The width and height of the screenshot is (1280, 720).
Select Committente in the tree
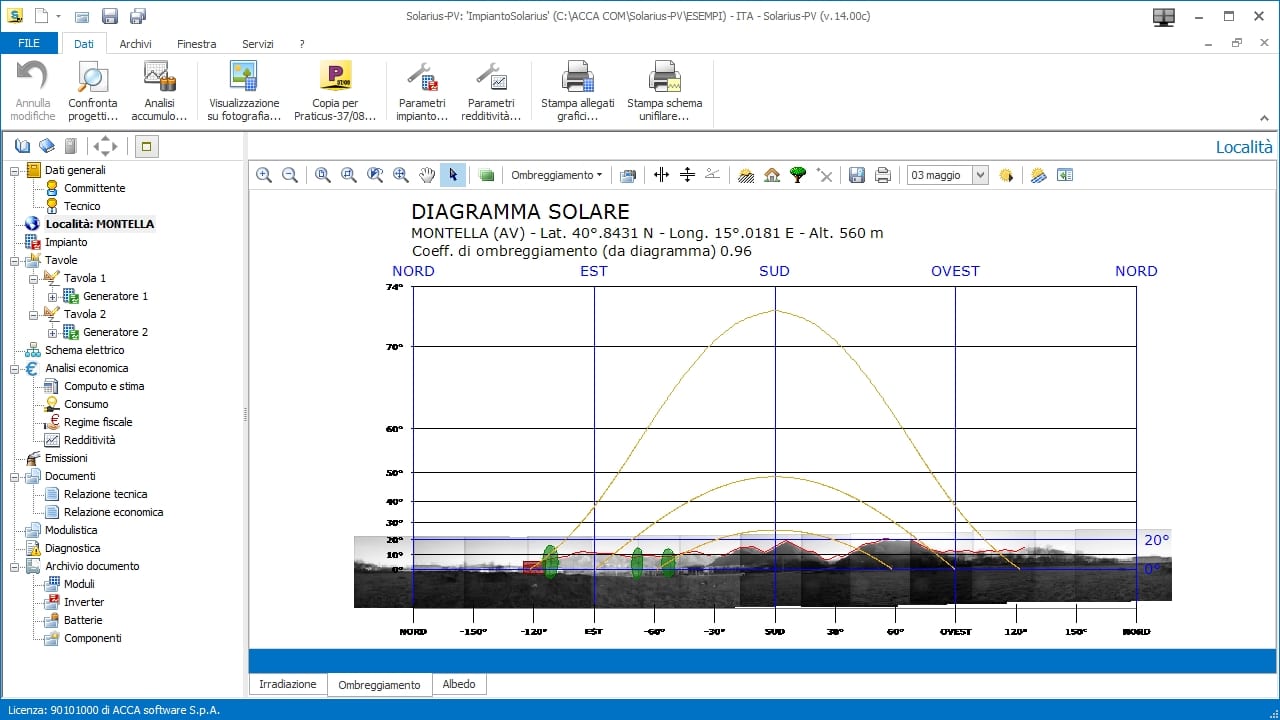(x=95, y=188)
